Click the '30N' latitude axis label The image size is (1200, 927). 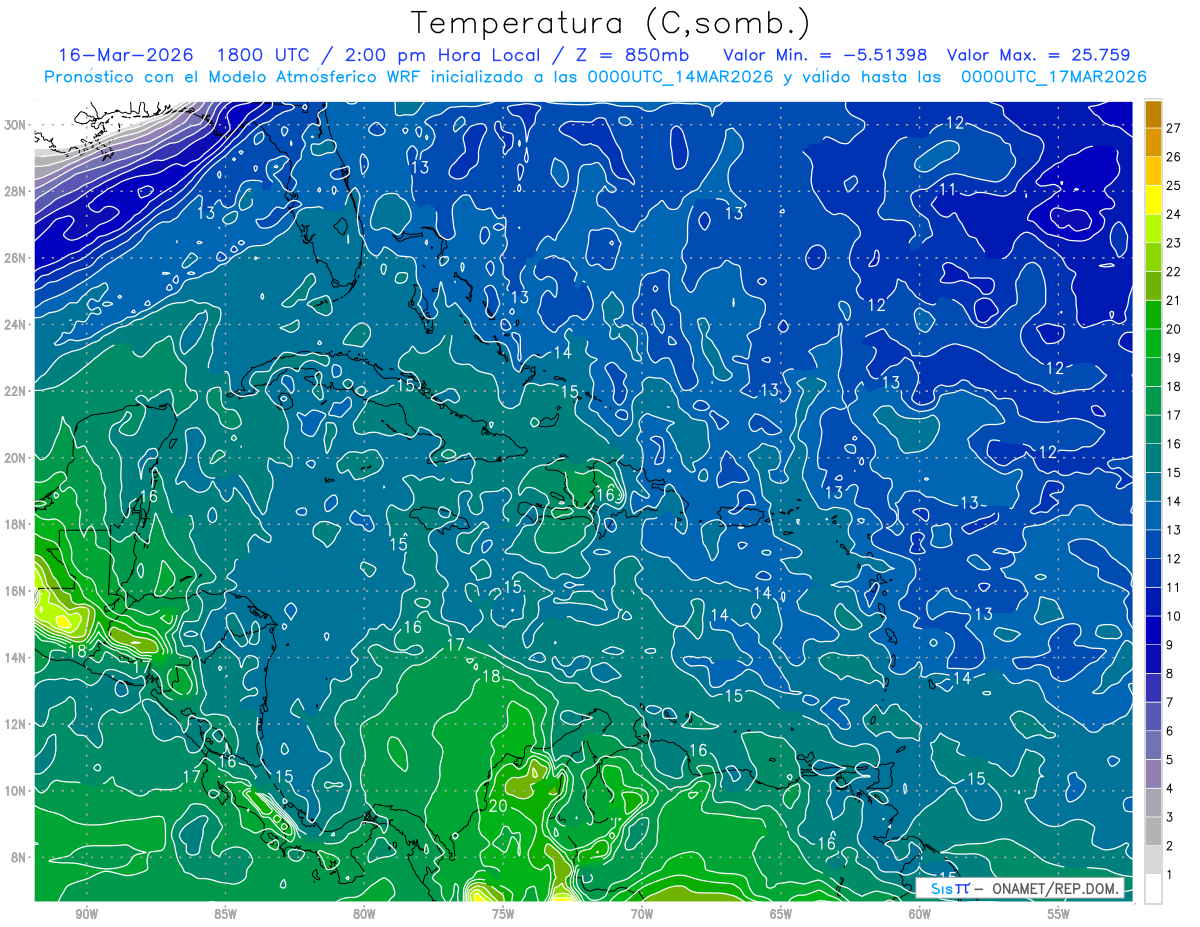click(x=16, y=124)
